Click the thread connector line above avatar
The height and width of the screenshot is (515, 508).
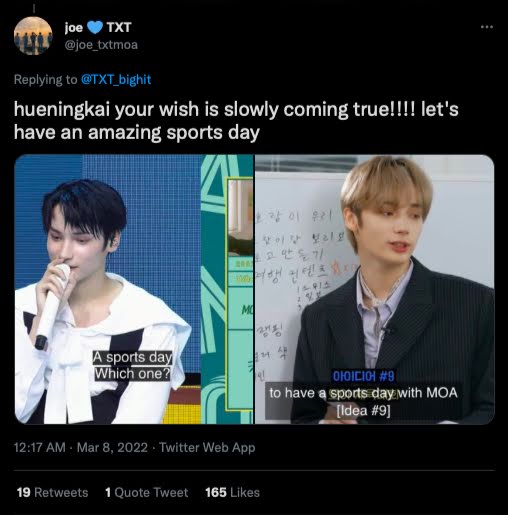(34, 8)
